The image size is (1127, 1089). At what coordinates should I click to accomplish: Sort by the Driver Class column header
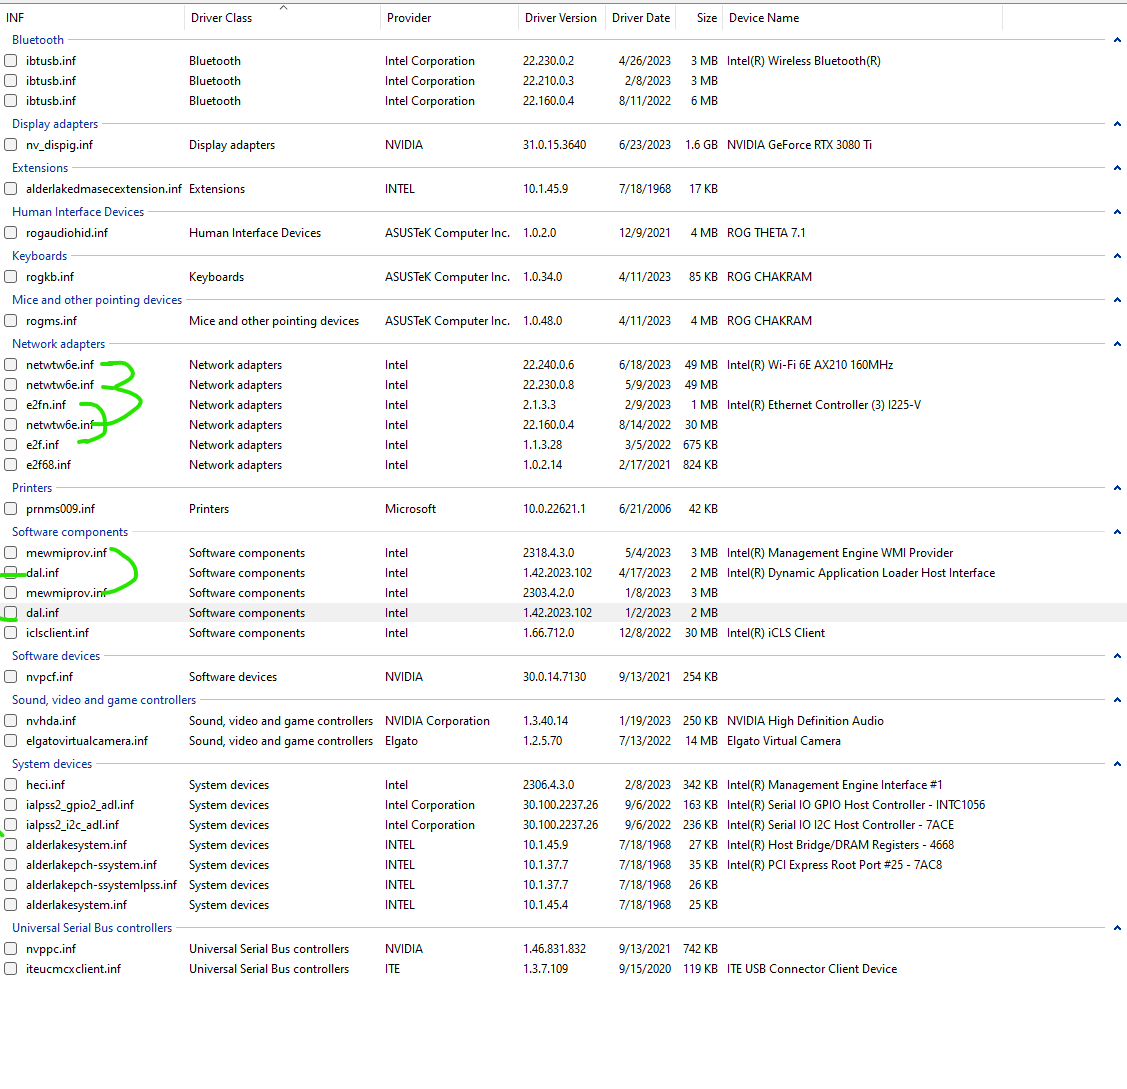click(x=221, y=18)
